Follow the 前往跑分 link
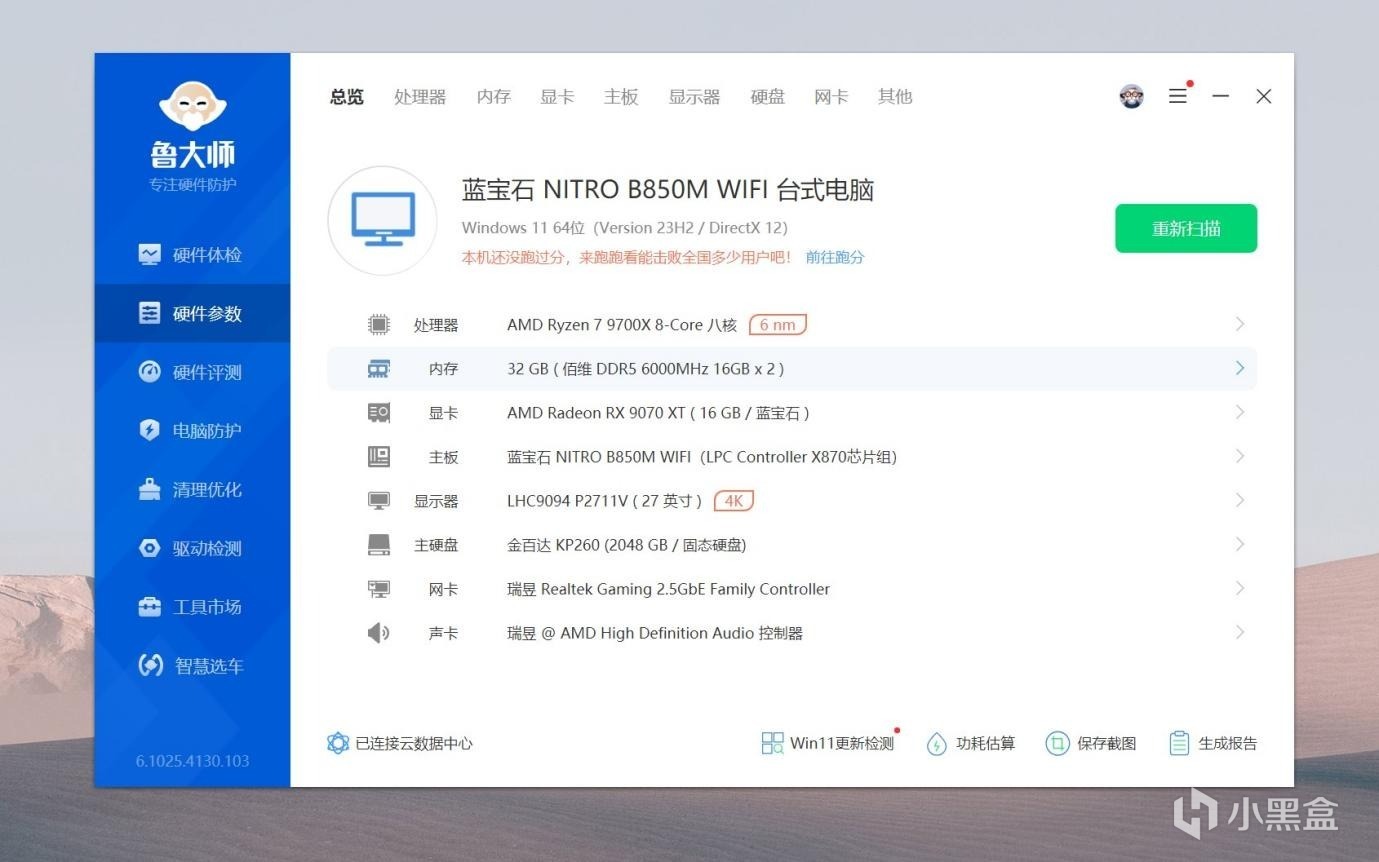1379x862 pixels. pos(835,257)
